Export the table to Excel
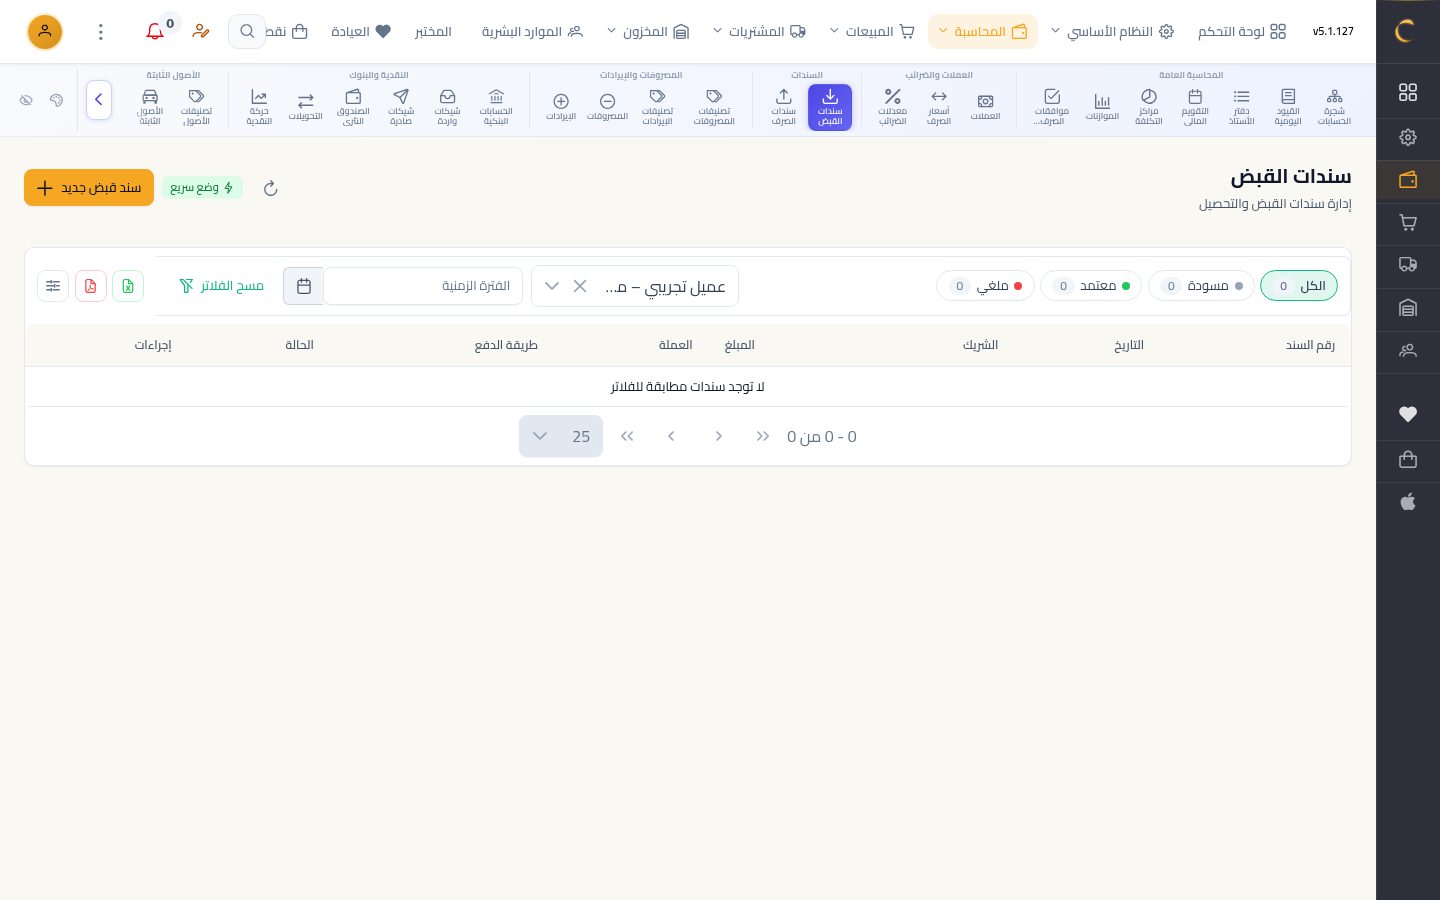 pyautogui.click(x=128, y=286)
